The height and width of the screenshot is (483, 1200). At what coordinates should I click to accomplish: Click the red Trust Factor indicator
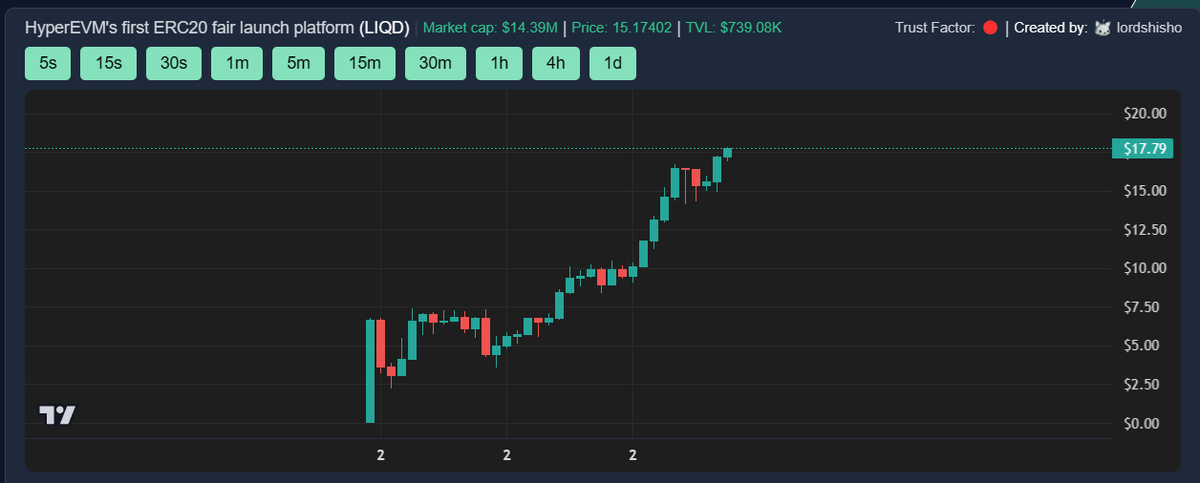pyautogui.click(x=989, y=27)
